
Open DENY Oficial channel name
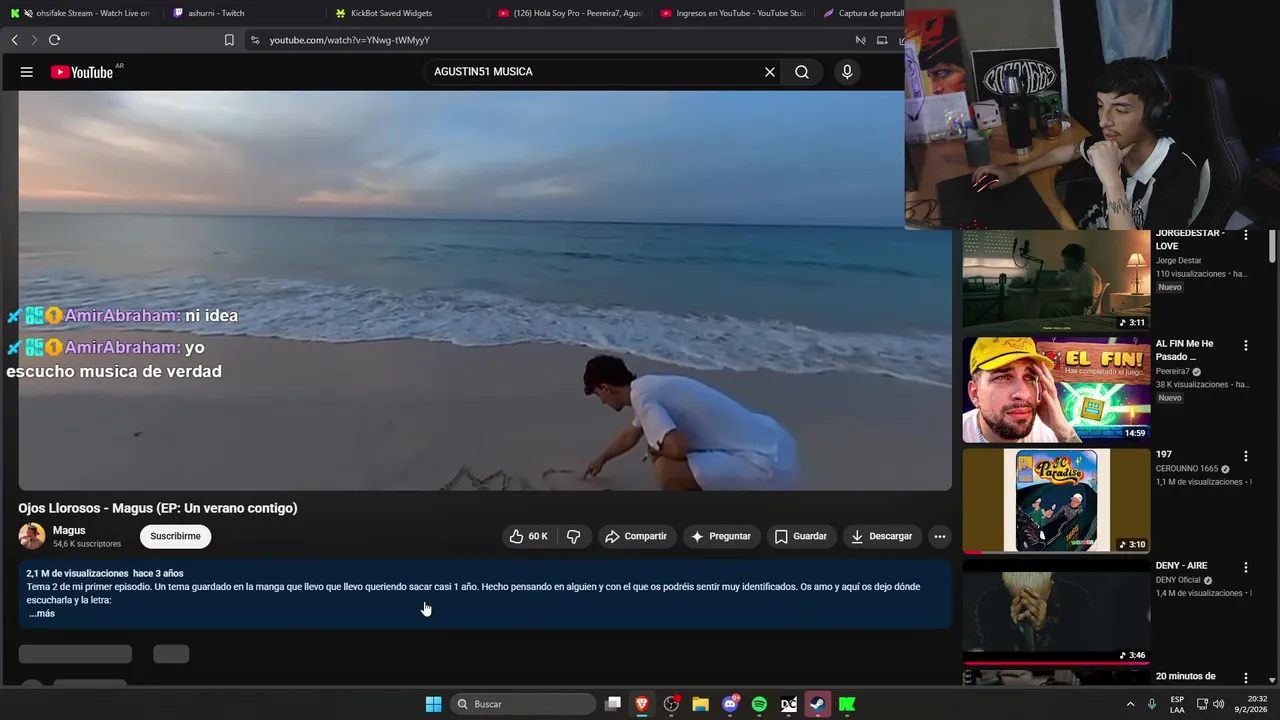click(x=1178, y=579)
